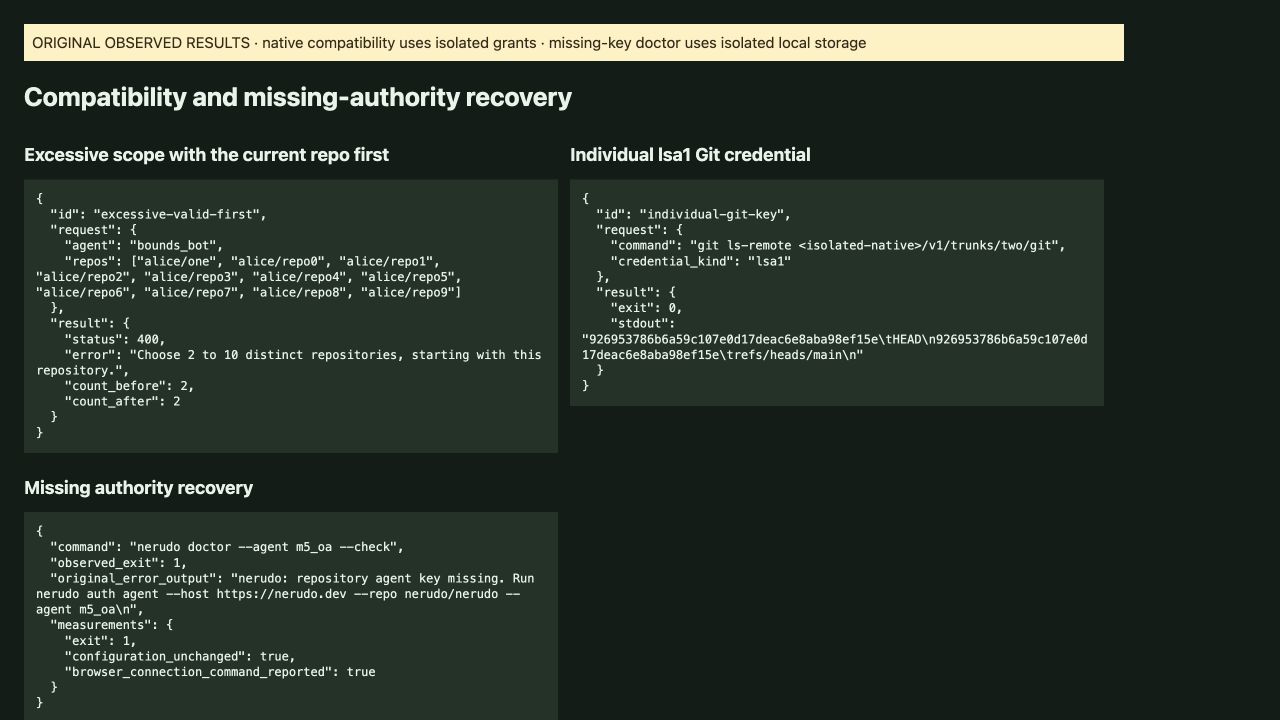Select the "observed_exit": 1 line
Image resolution: width=1280 pixels, height=720 pixels.
pos(119,563)
